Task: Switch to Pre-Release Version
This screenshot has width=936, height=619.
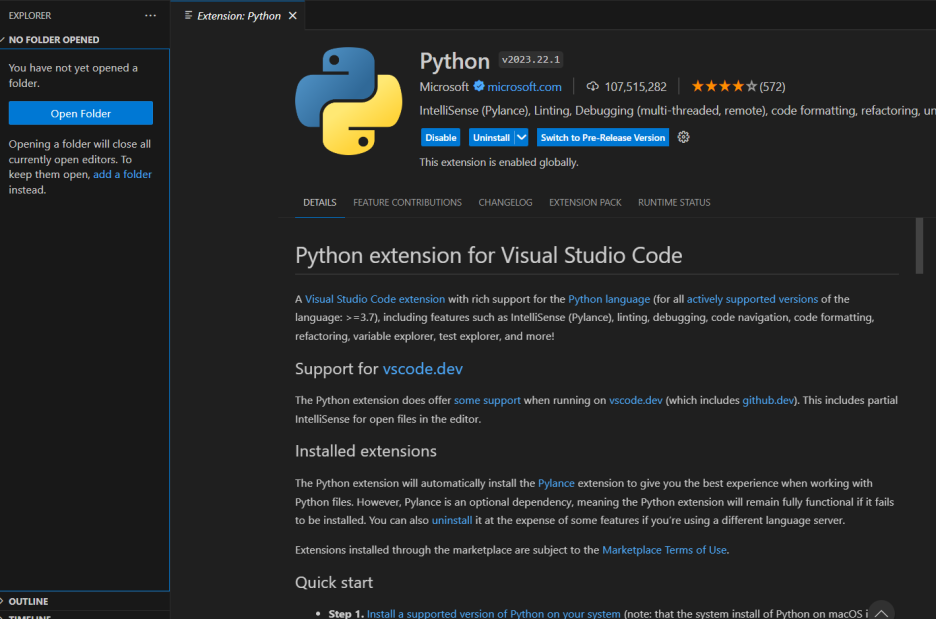Action: click(x=602, y=137)
